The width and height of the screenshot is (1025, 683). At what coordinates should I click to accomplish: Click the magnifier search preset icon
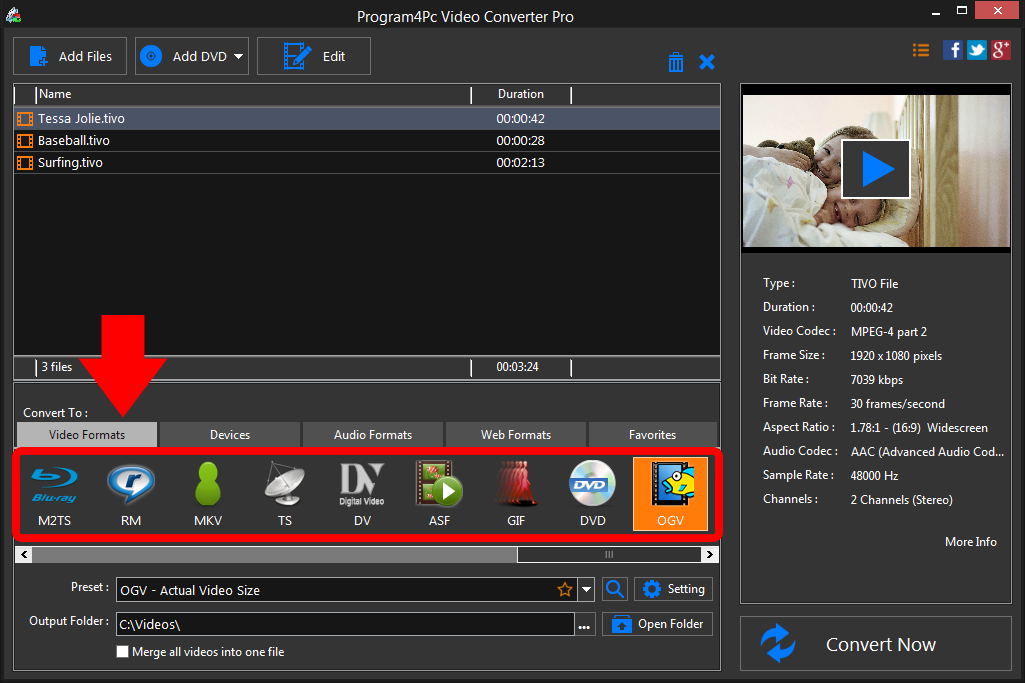pyautogui.click(x=615, y=589)
